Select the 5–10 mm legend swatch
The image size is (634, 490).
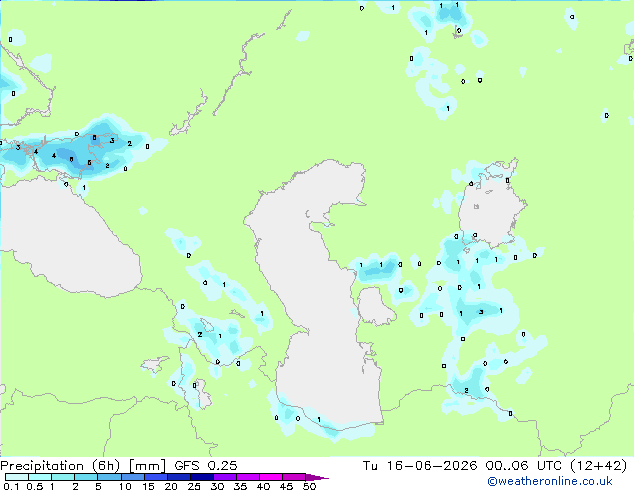[109, 477]
